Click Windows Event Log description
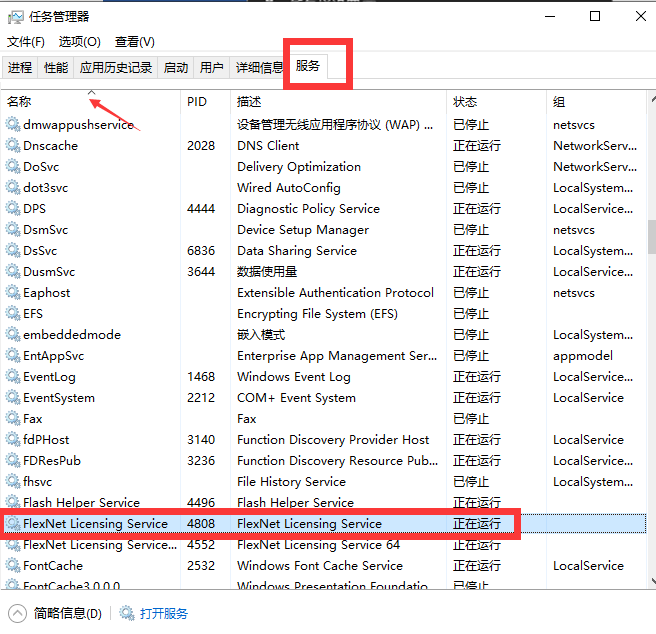Viewport: 656px width, 634px height. click(294, 377)
